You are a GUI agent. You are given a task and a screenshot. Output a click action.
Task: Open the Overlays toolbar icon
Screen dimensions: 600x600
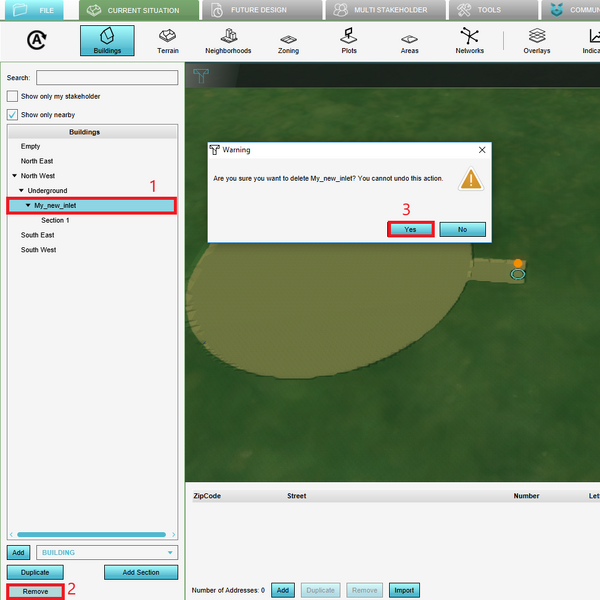(x=536, y=41)
